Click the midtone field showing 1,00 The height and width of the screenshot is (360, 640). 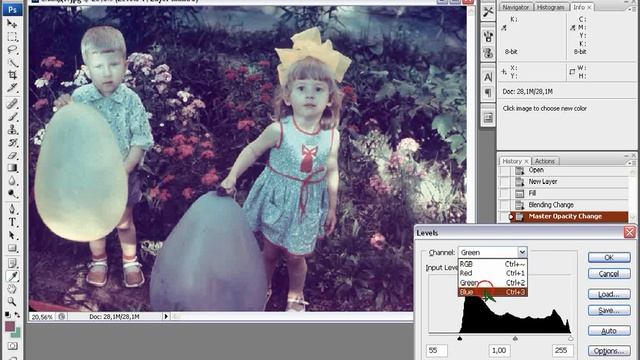pos(499,350)
